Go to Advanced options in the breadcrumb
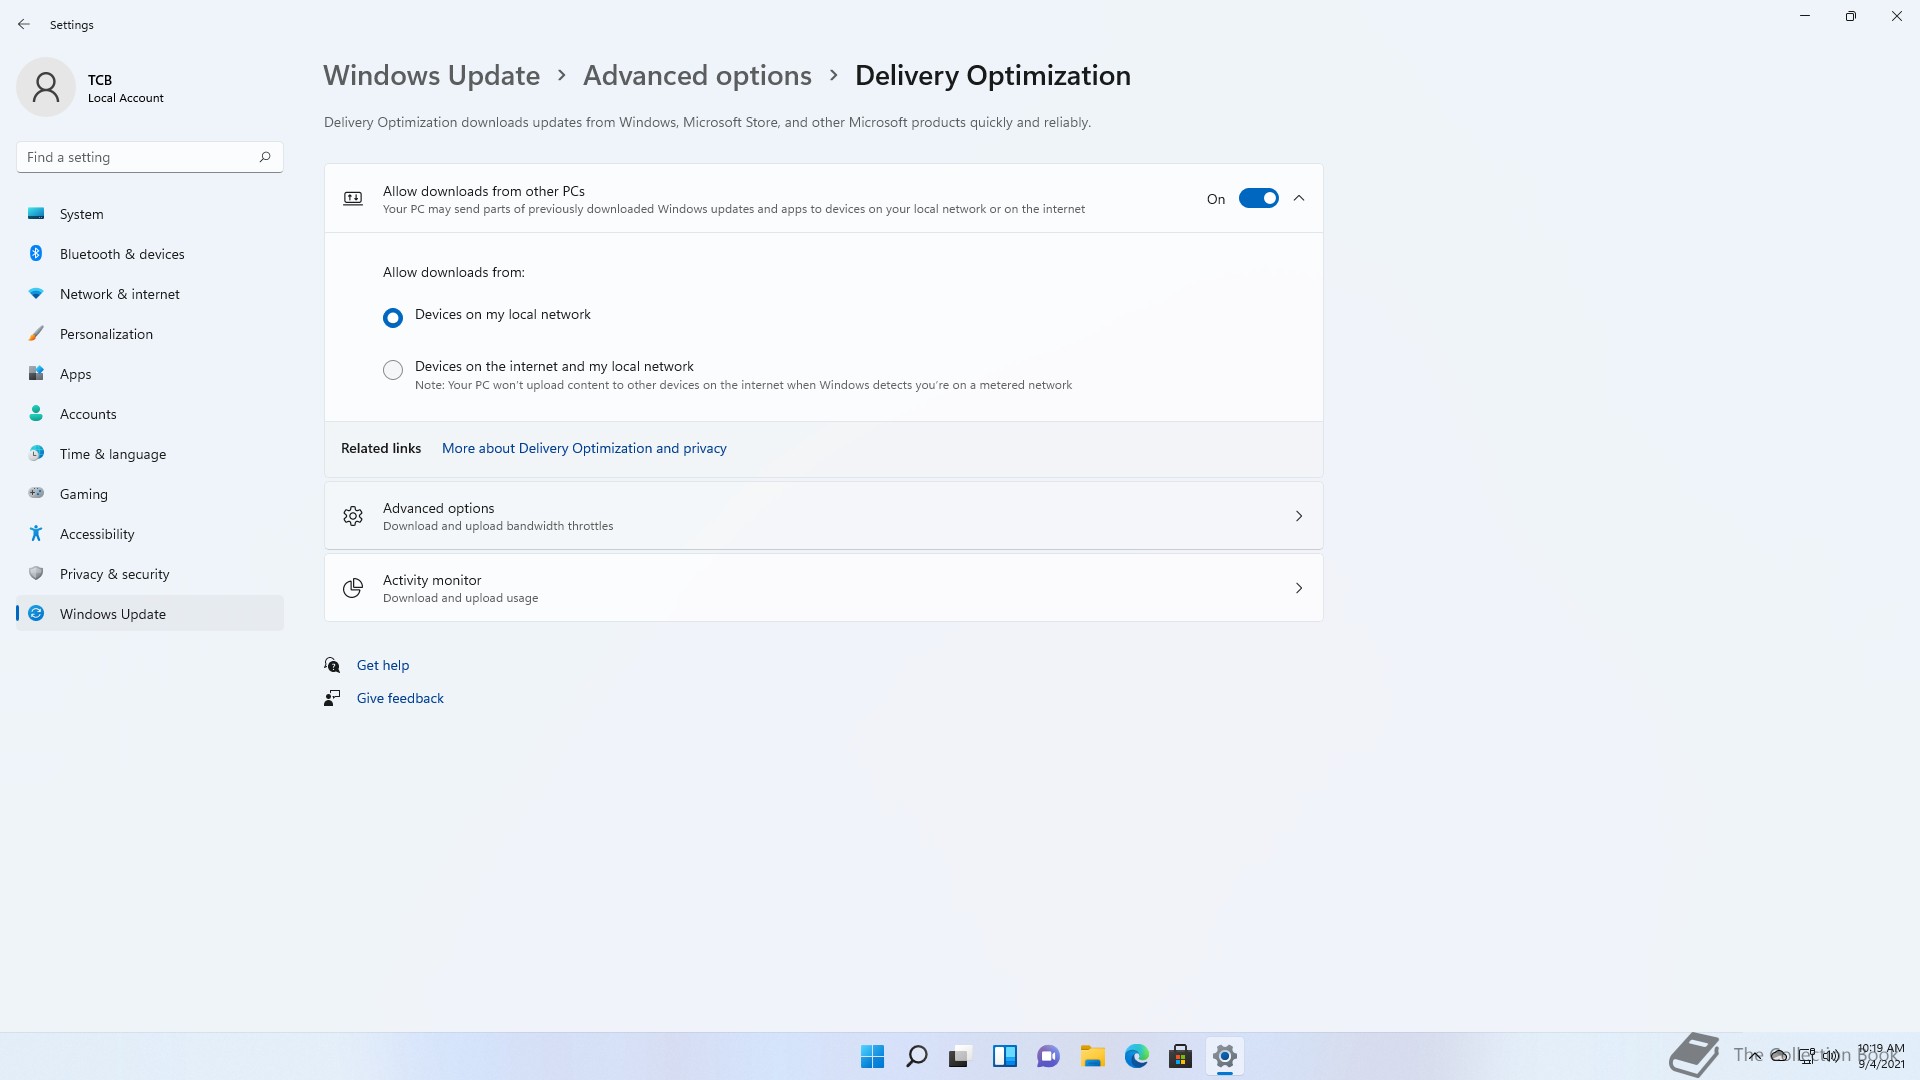 (x=697, y=75)
